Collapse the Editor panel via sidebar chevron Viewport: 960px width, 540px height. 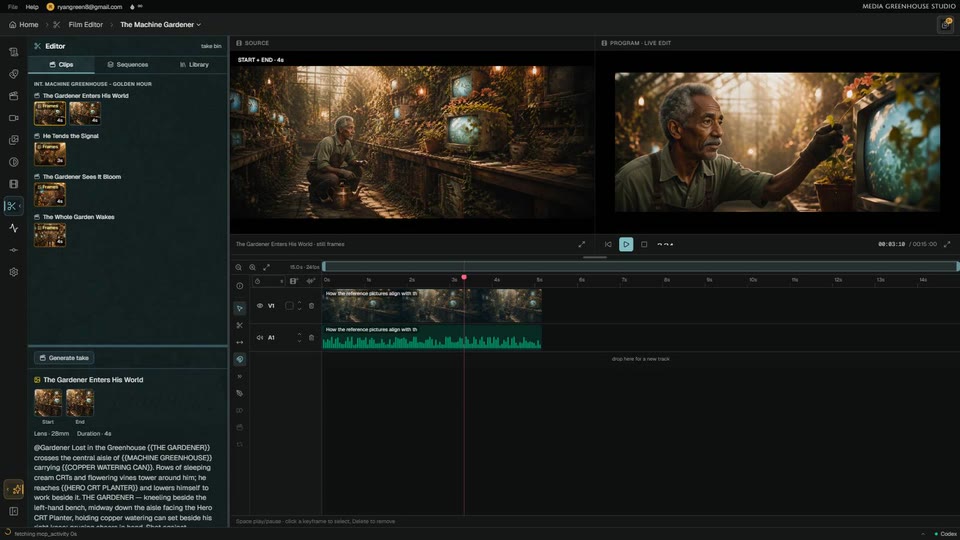click(x=20, y=206)
